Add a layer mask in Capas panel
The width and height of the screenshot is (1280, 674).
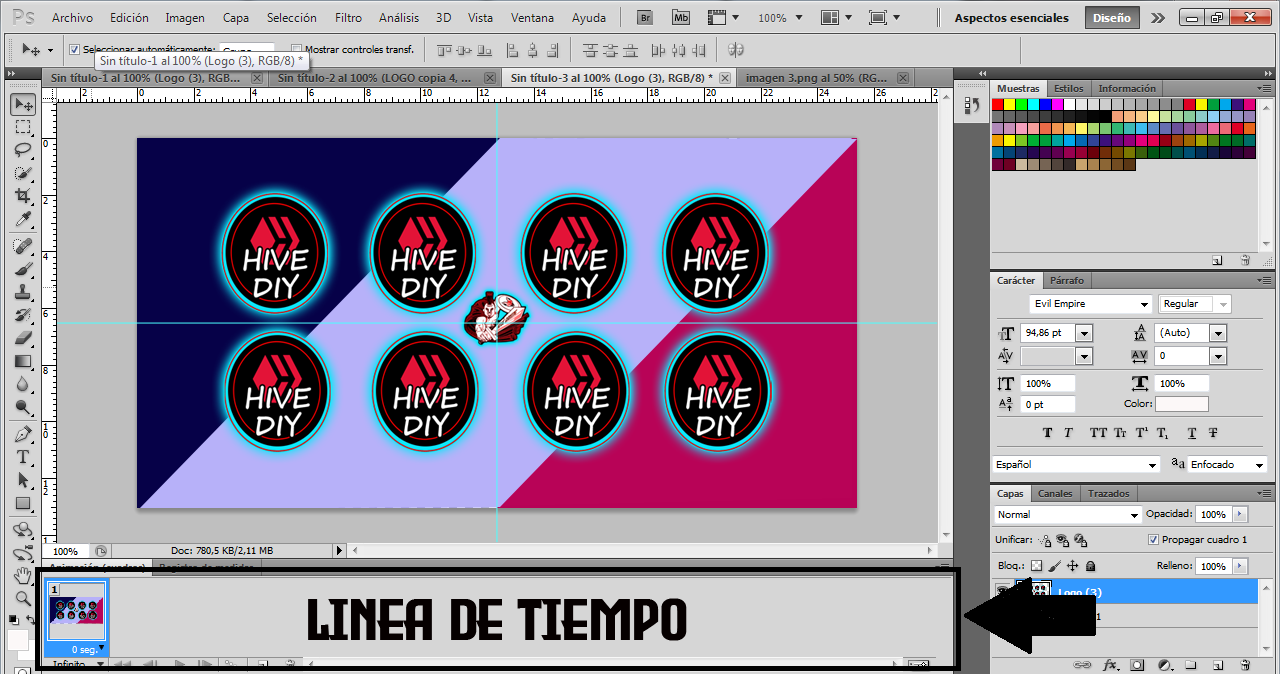1137,665
